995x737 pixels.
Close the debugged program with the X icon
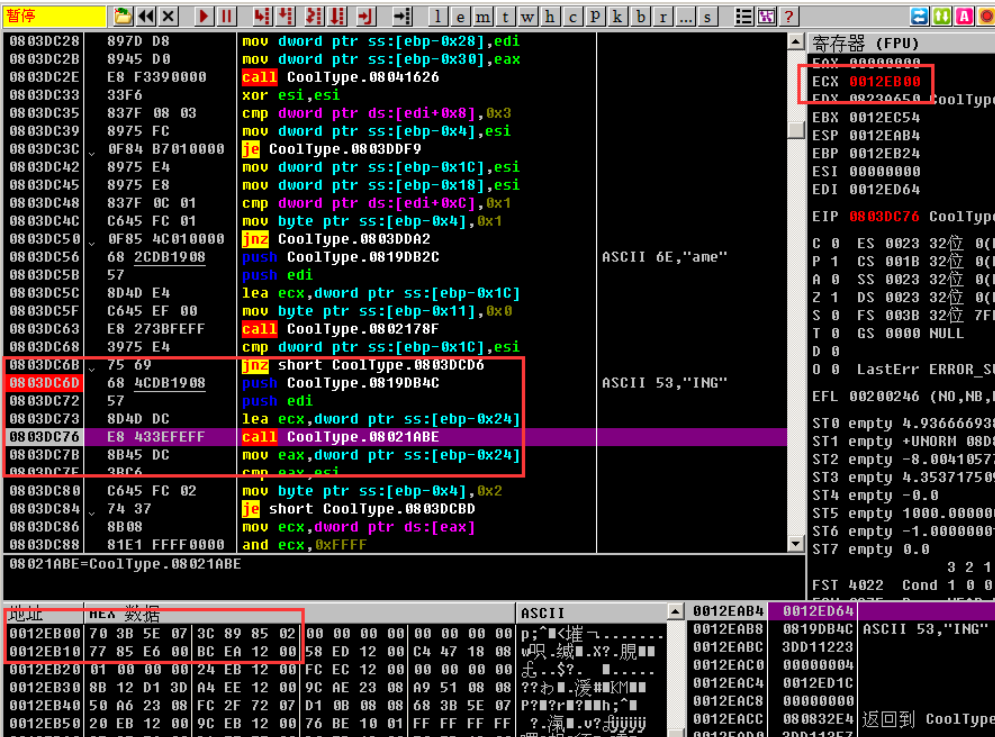tap(168, 17)
